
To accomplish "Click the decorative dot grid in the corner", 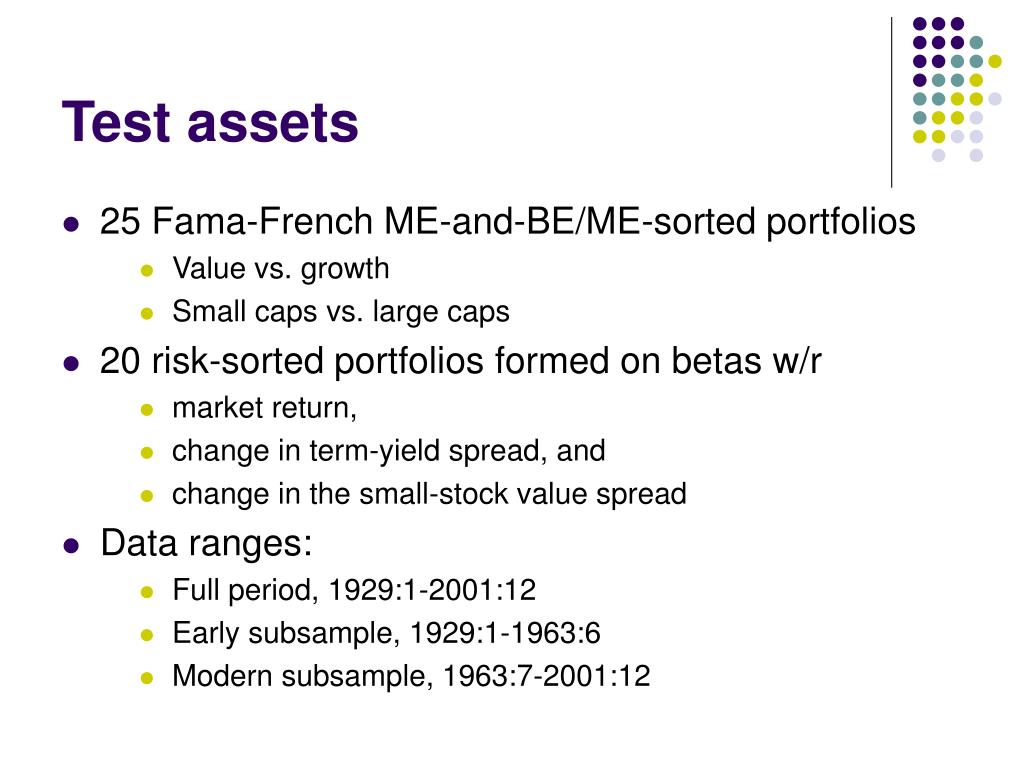I will [x=957, y=89].
